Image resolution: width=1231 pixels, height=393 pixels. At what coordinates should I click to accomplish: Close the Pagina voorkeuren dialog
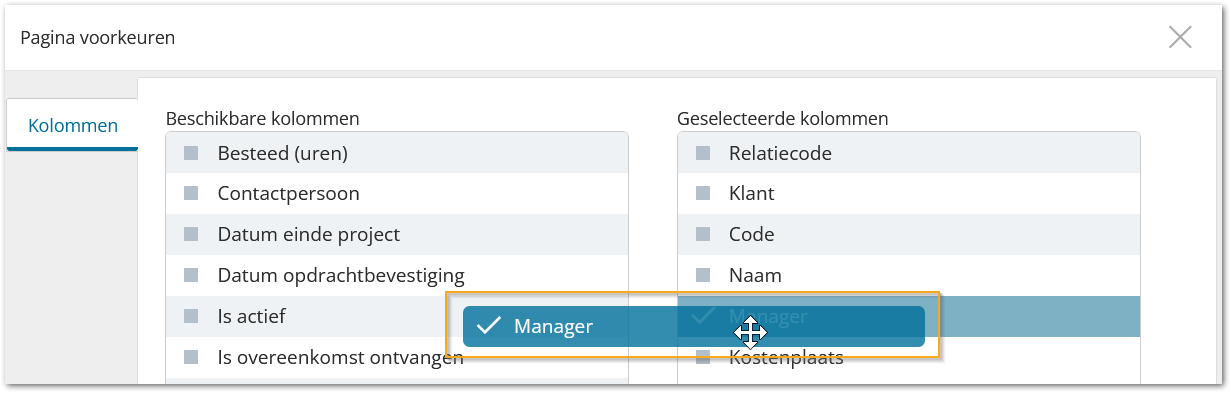click(1180, 38)
